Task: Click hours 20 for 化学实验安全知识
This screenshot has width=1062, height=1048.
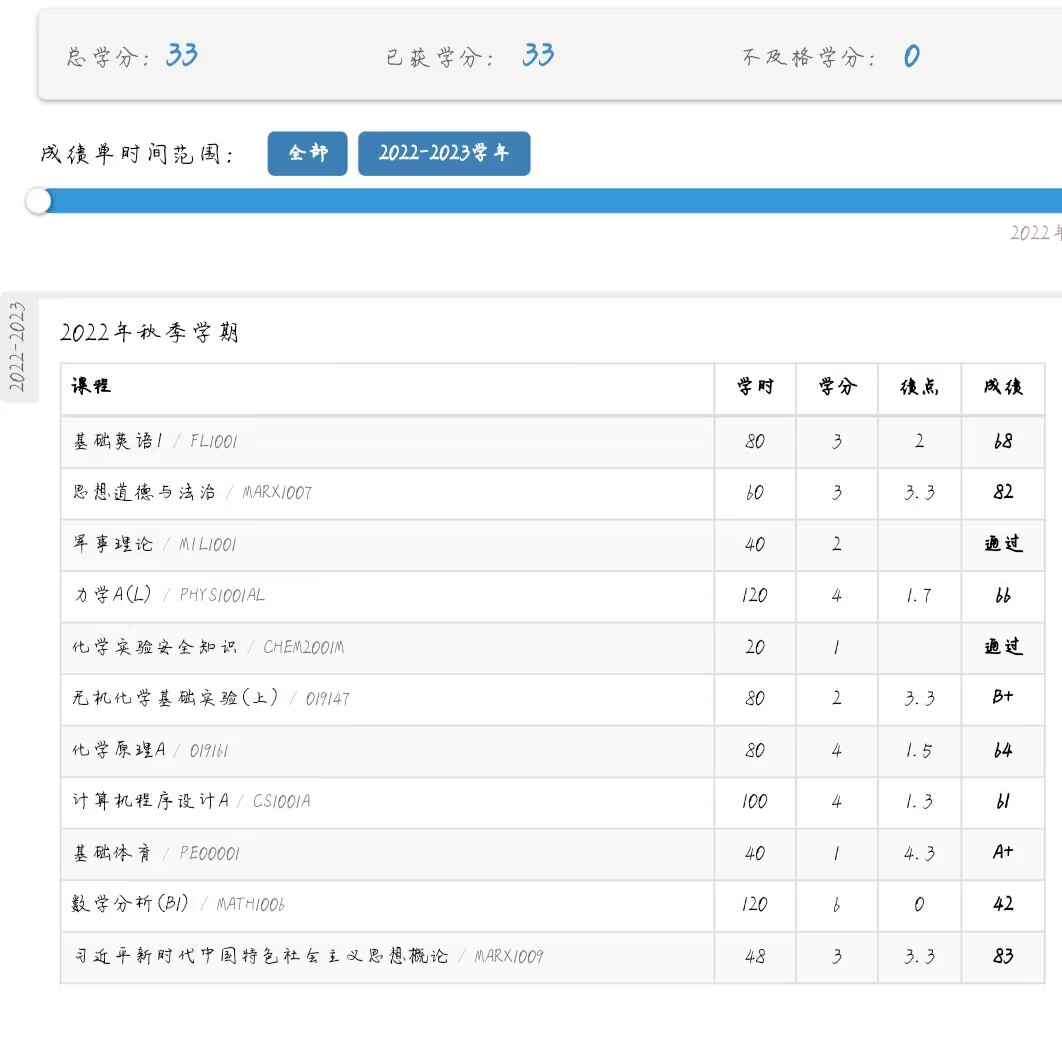Action: [755, 647]
